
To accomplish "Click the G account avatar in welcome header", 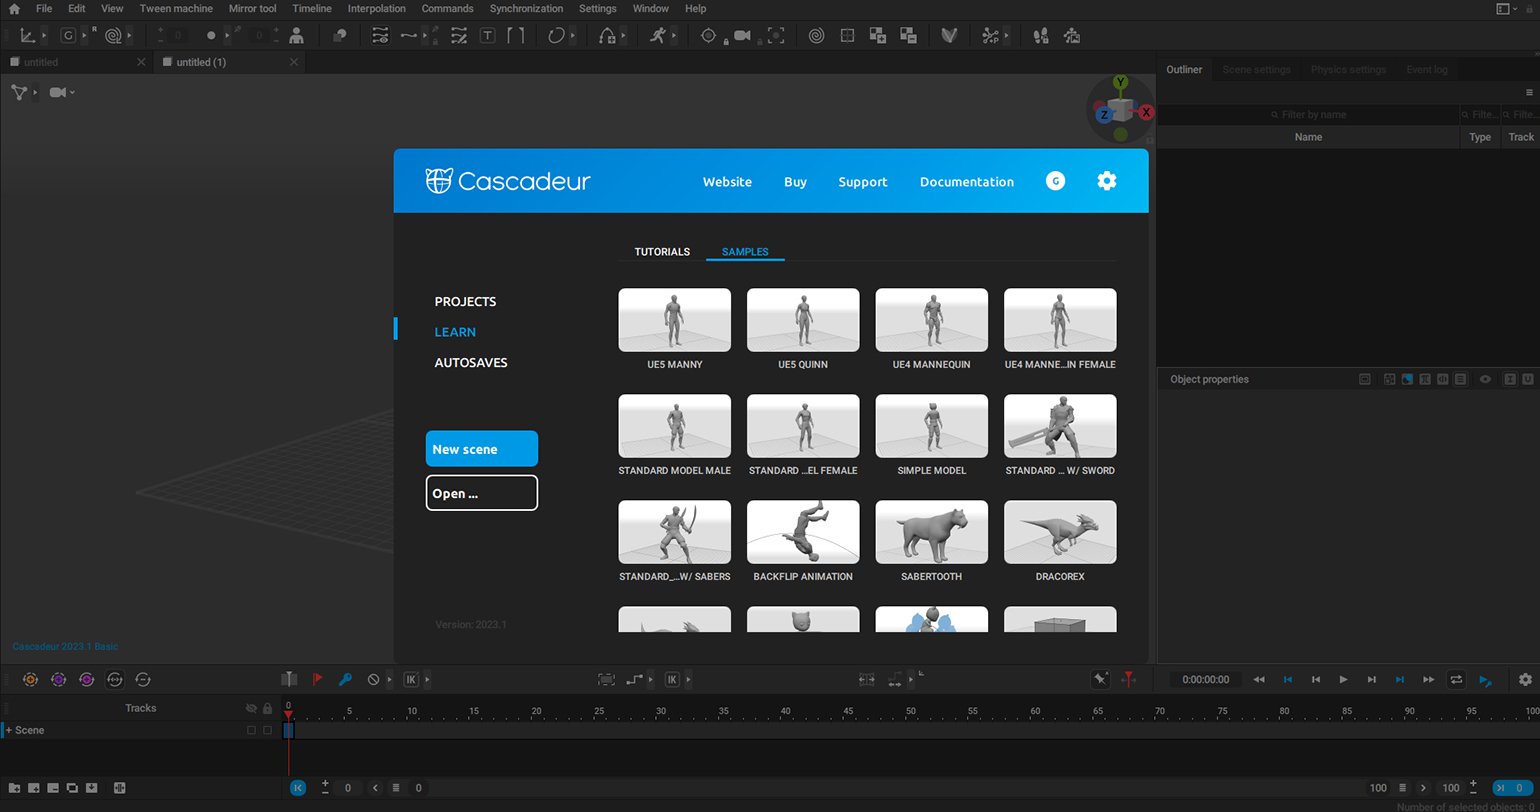I will click(x=1055, y=181).
